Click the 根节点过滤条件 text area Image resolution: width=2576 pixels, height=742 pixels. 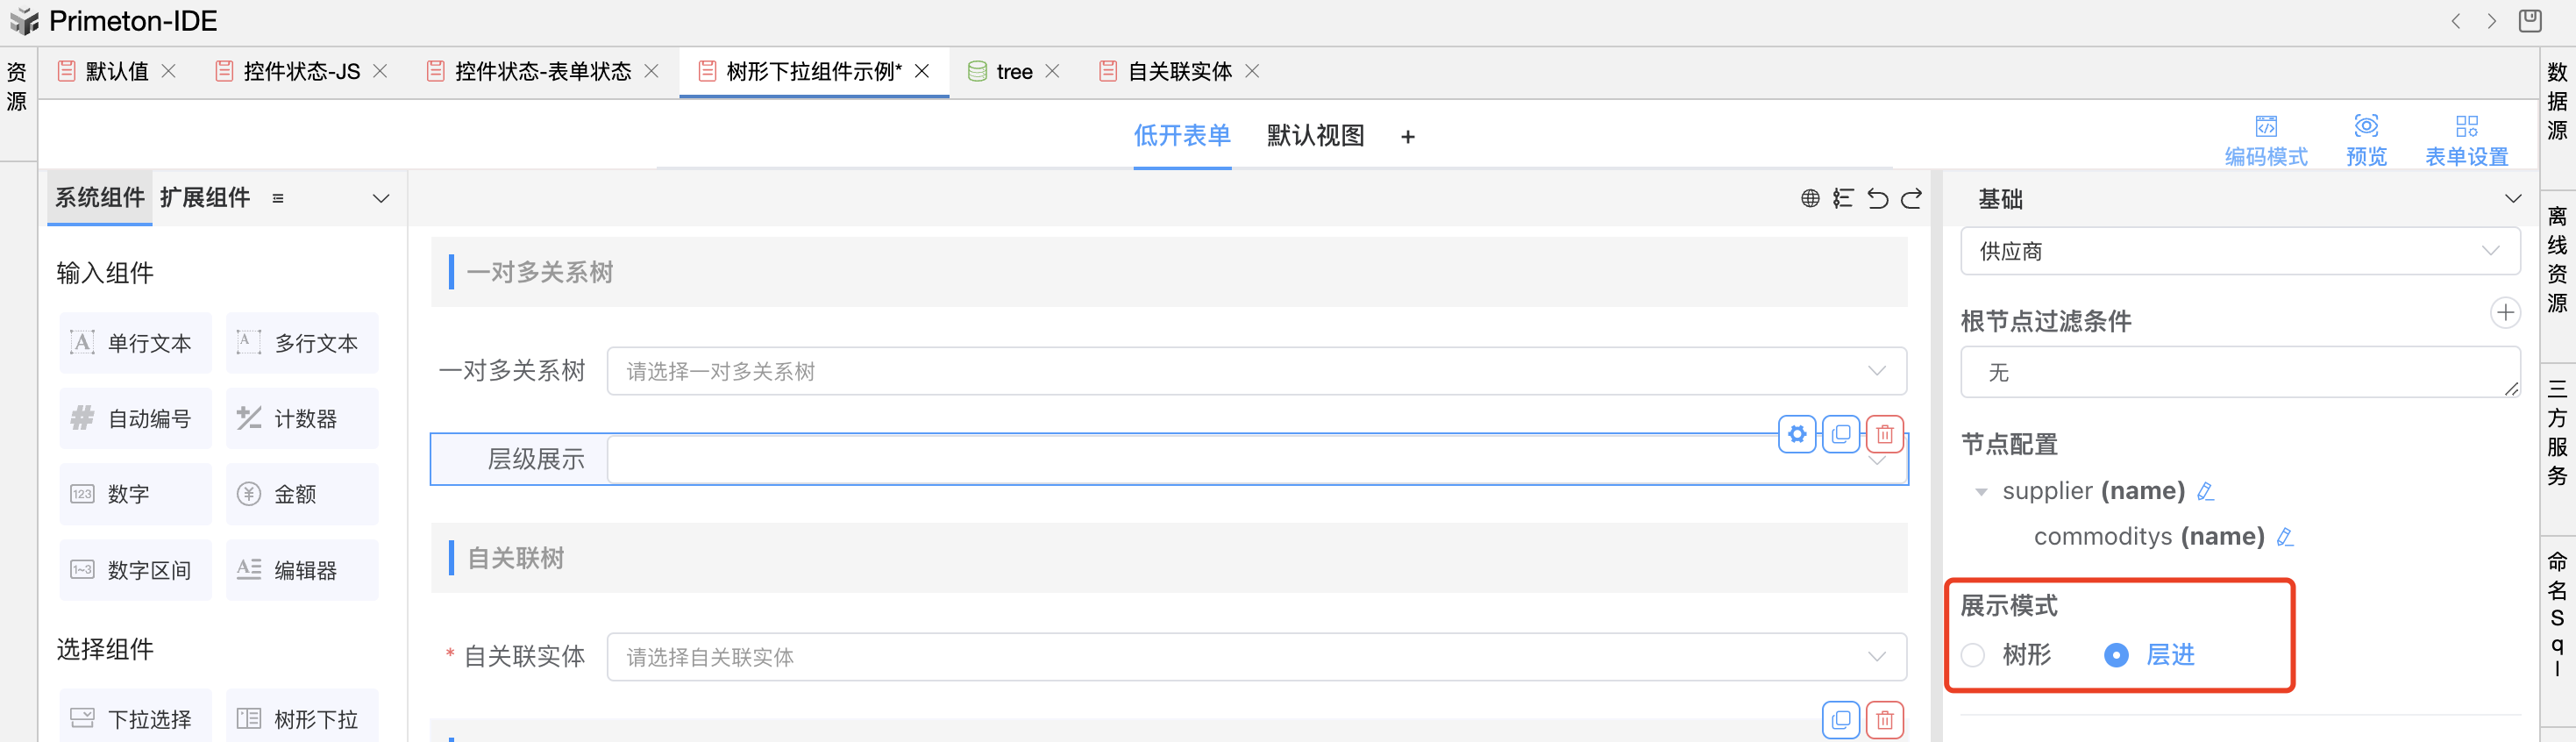click(x=2239, y=372)
